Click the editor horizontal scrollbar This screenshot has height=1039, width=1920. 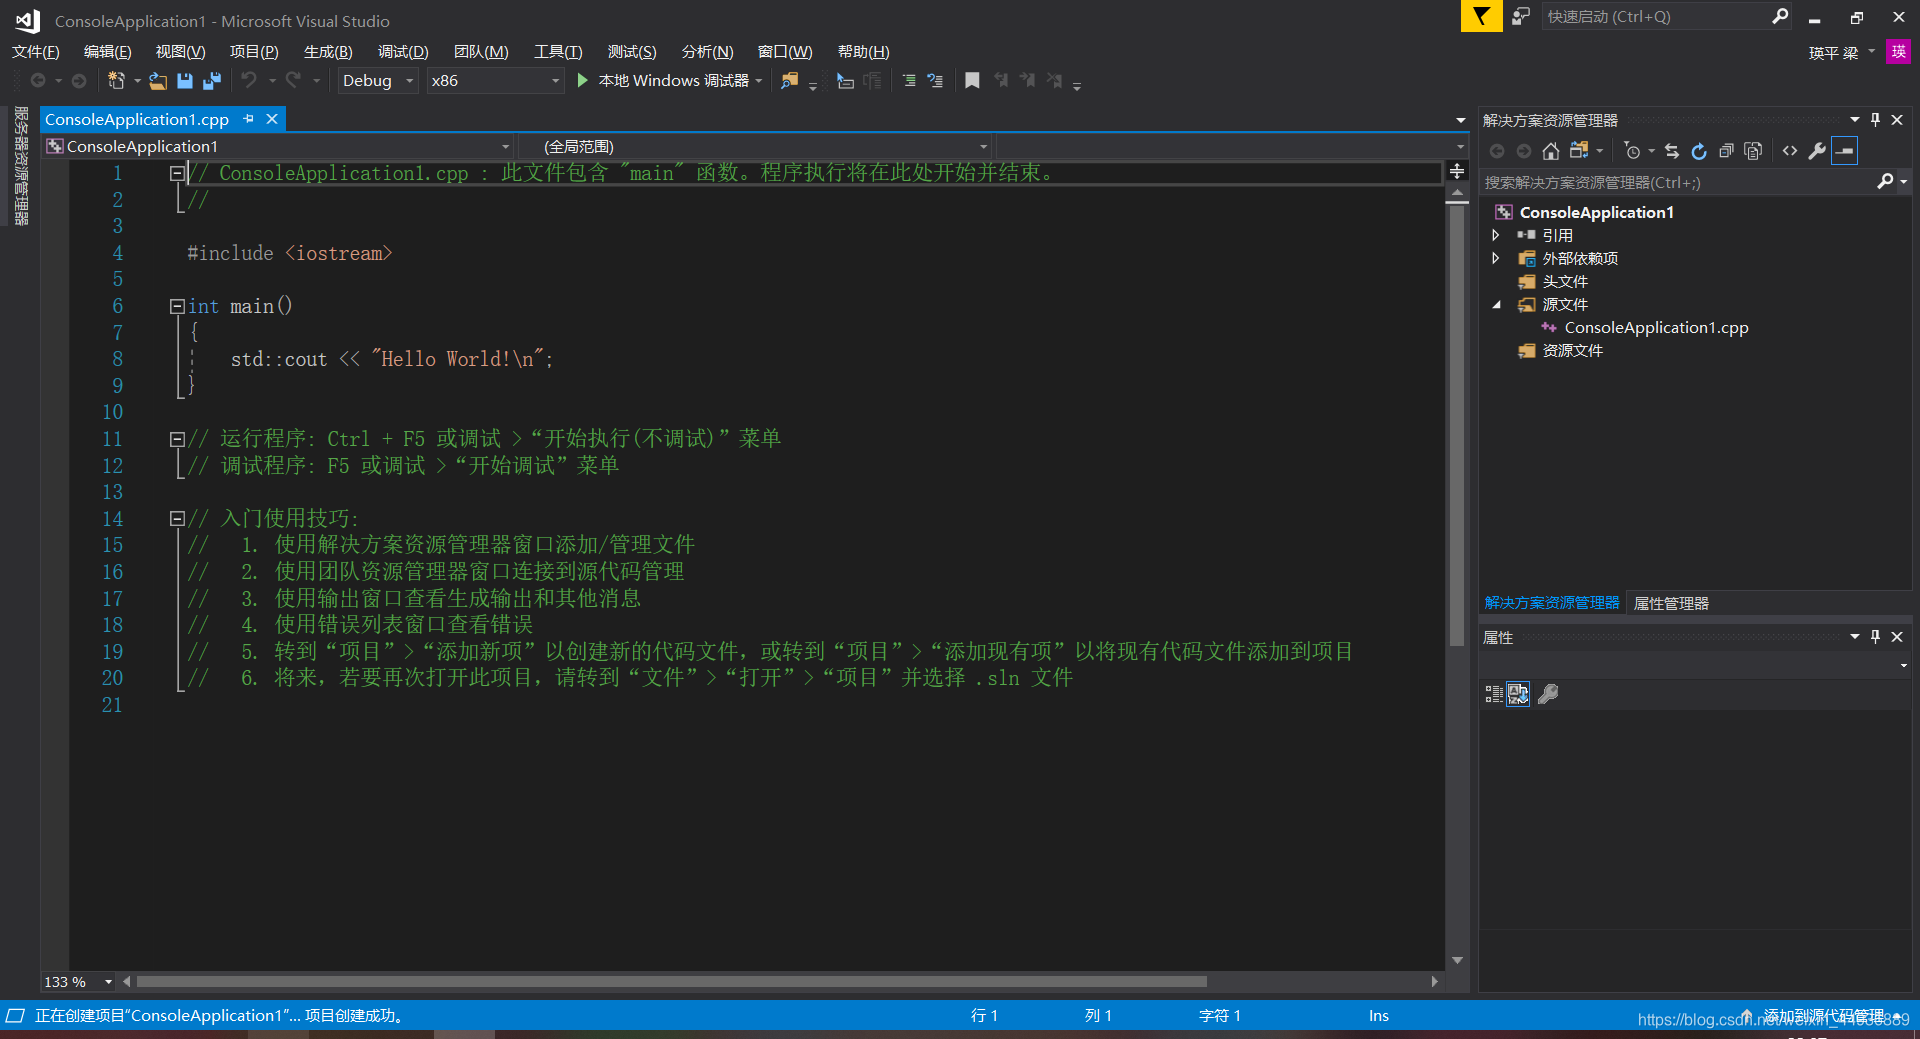[x=671, y=982]
